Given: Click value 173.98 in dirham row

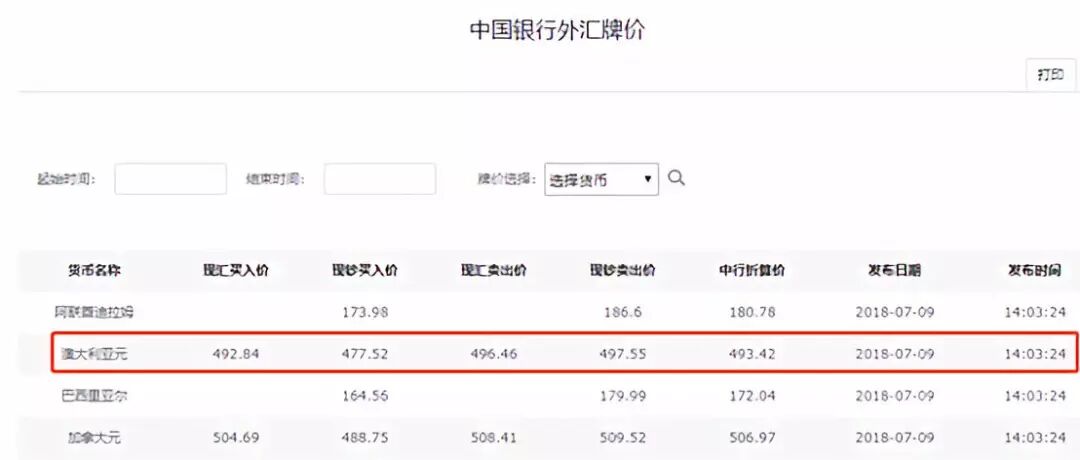Looking at the screenshot, I should (365, 313).
